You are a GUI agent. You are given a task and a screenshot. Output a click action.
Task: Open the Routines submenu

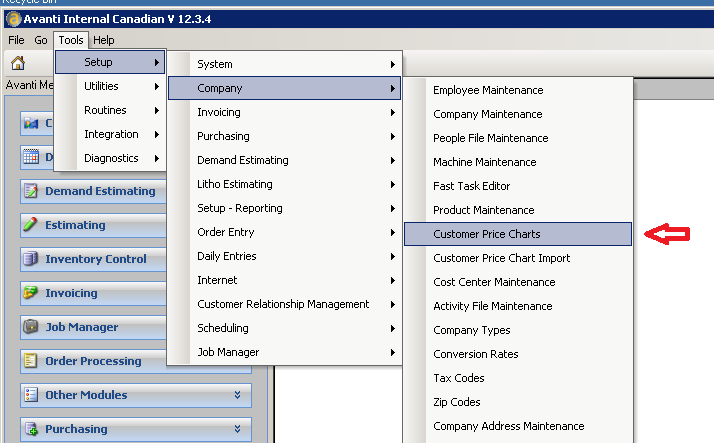point(110,110)
